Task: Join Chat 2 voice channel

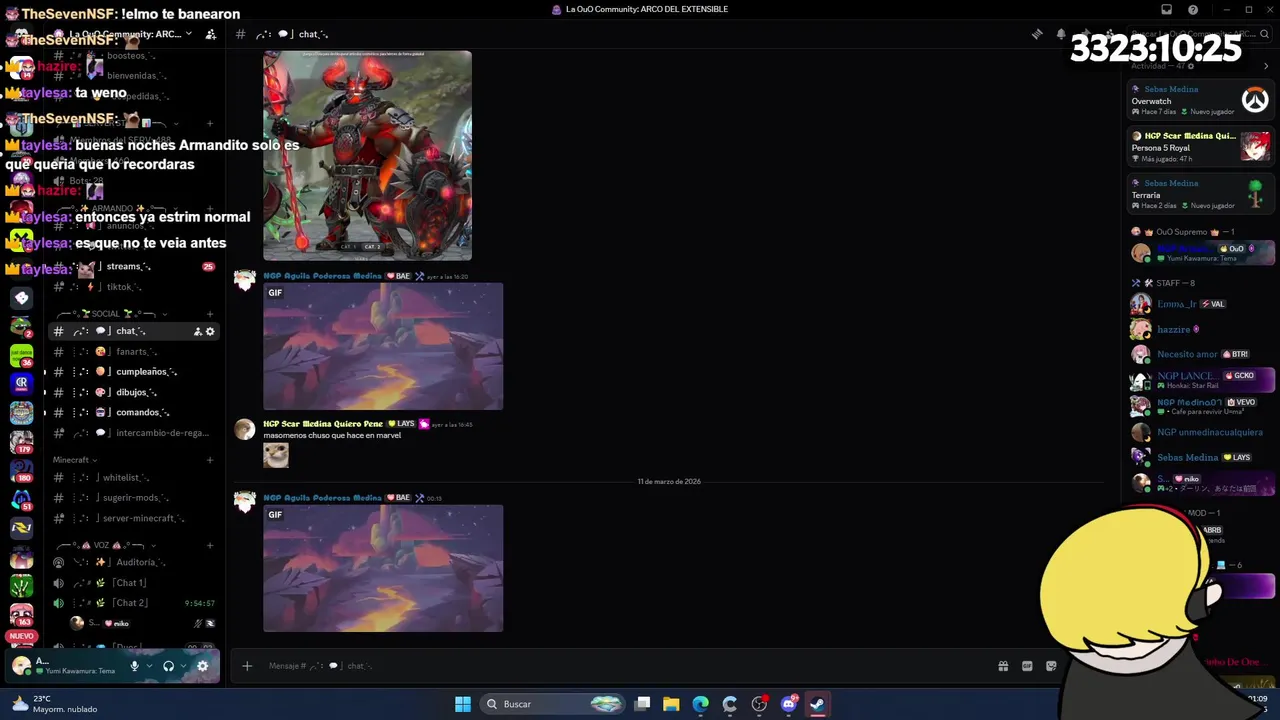Action: point(134,603)
